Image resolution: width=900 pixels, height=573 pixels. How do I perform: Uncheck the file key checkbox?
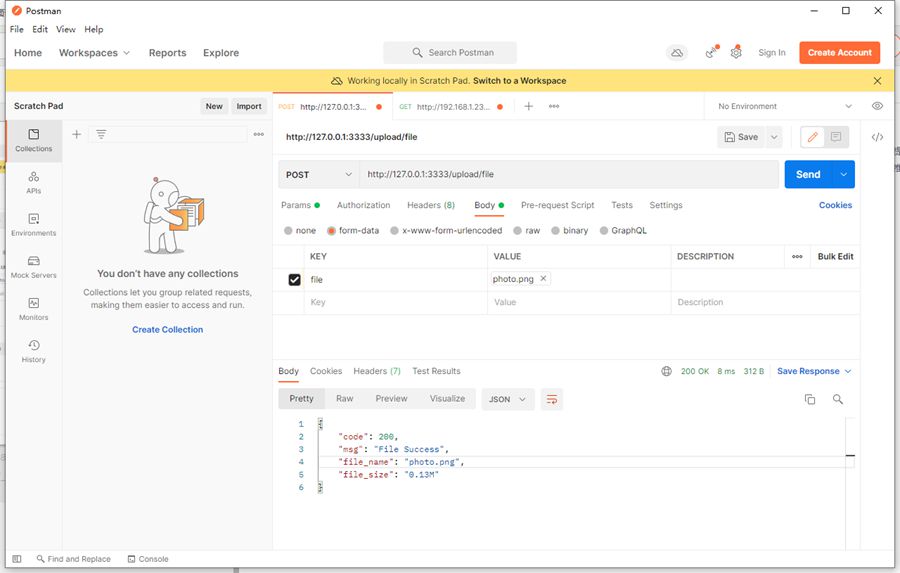point(294,280)
